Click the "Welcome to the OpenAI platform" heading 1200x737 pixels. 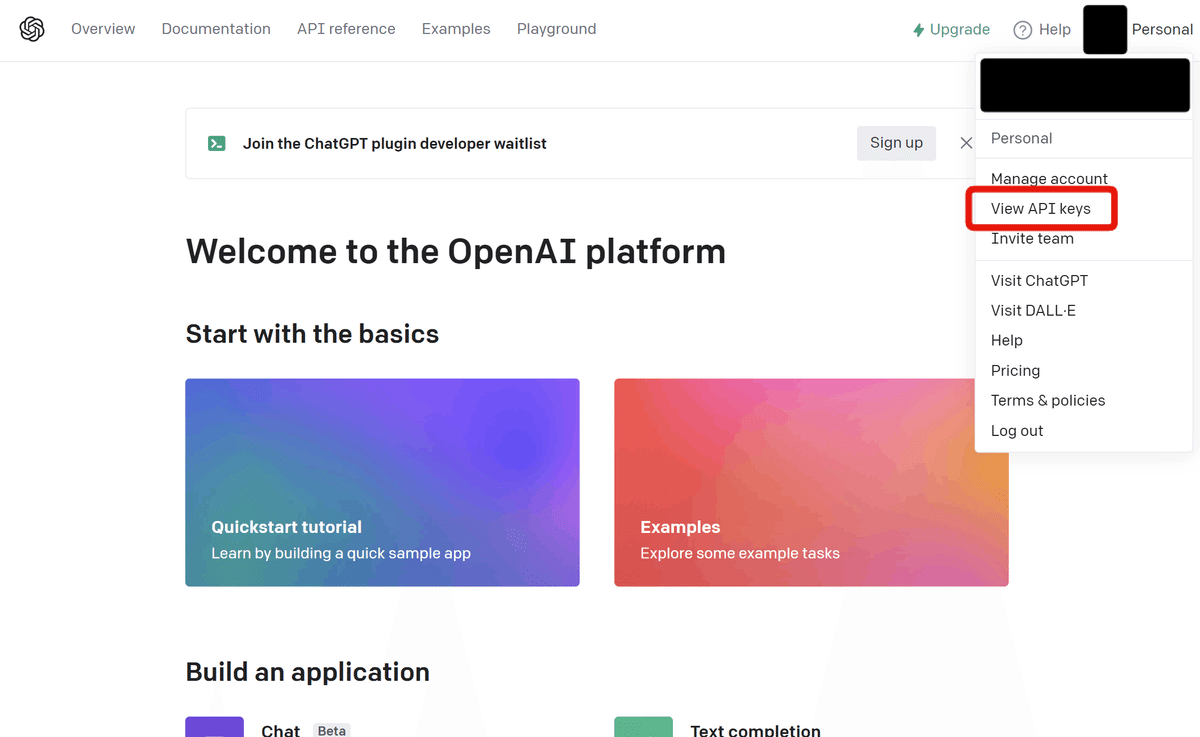pos(456,250)
